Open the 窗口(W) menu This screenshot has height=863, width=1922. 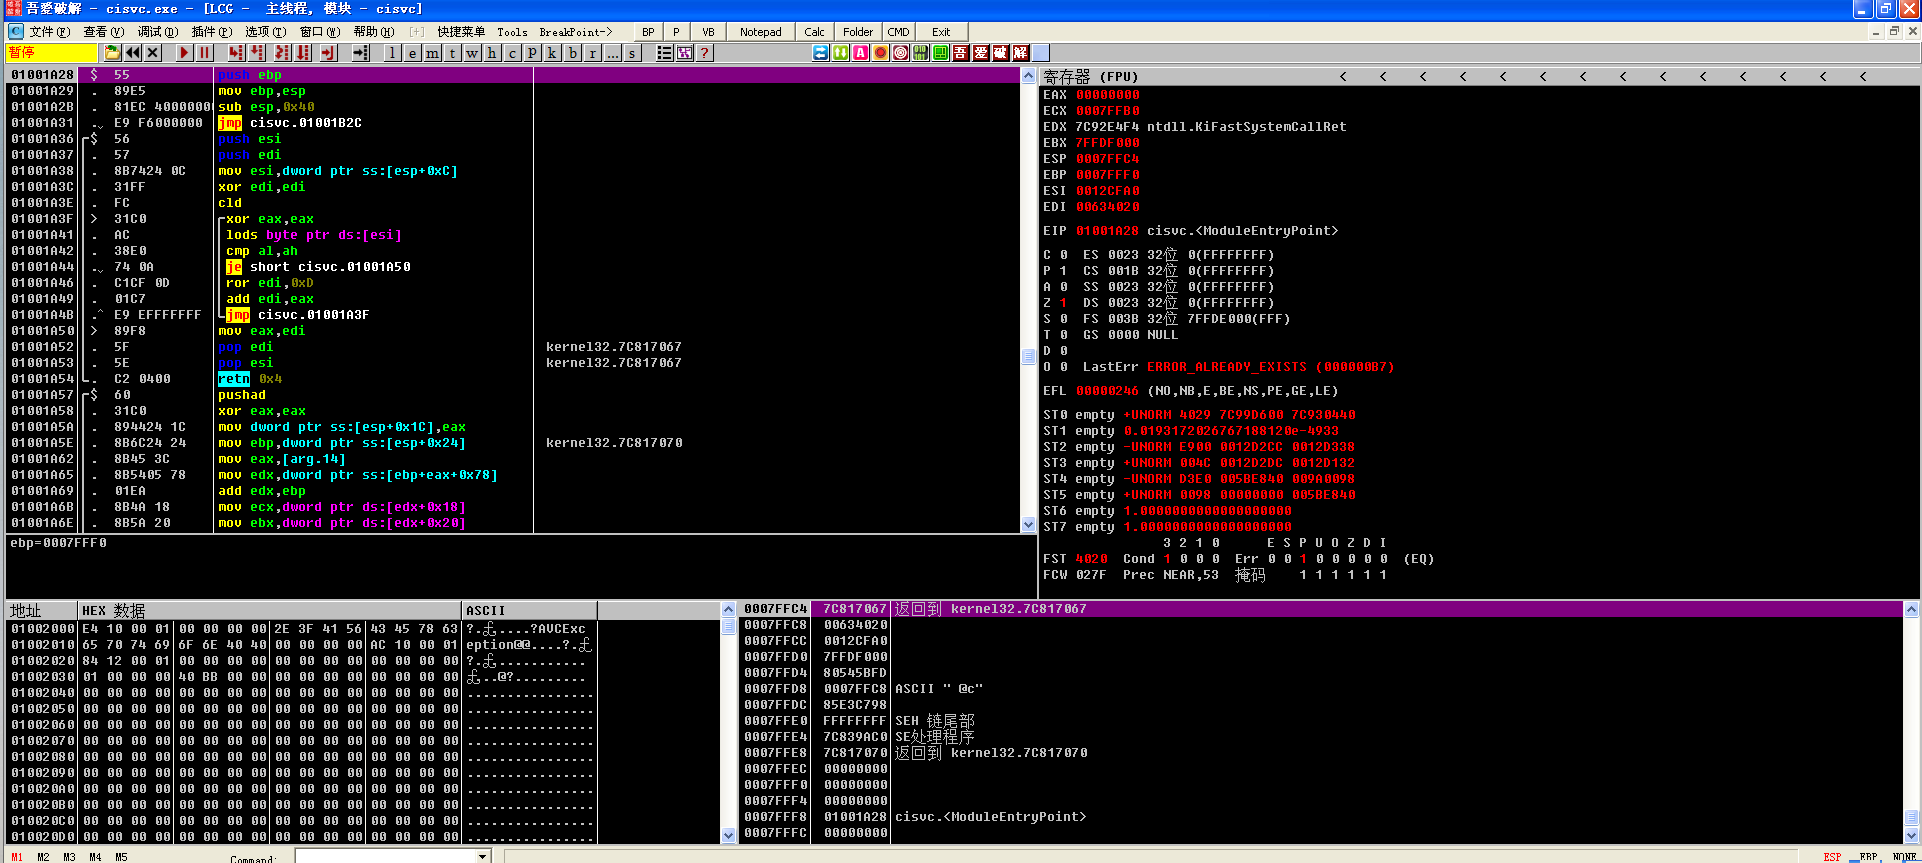point(320,32)
